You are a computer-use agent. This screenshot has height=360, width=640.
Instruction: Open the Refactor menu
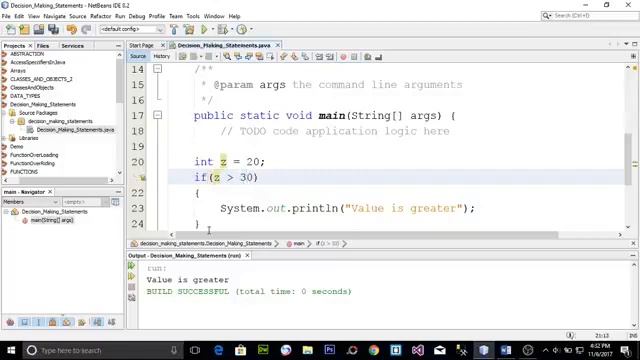pyautogui.click(x=100, y=16)
